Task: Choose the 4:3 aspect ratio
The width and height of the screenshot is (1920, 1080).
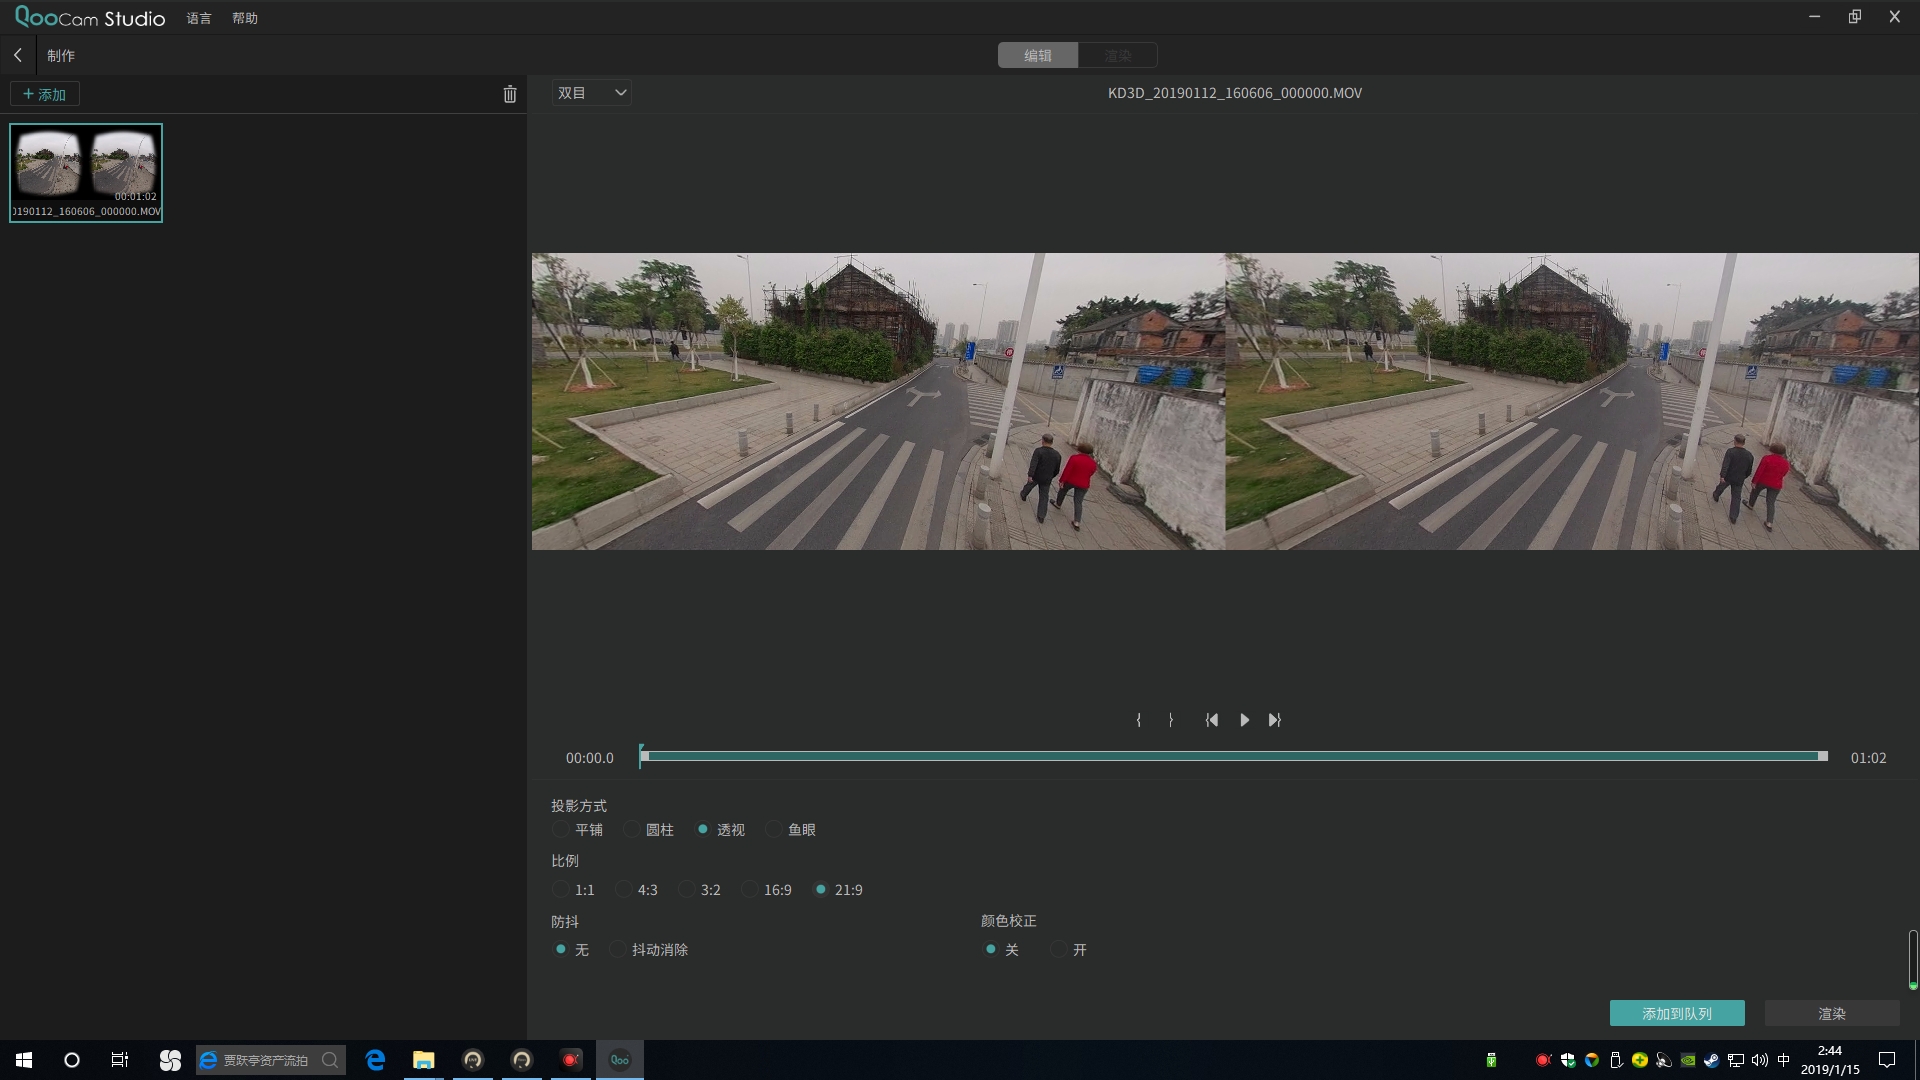Action: click(637, 890)
